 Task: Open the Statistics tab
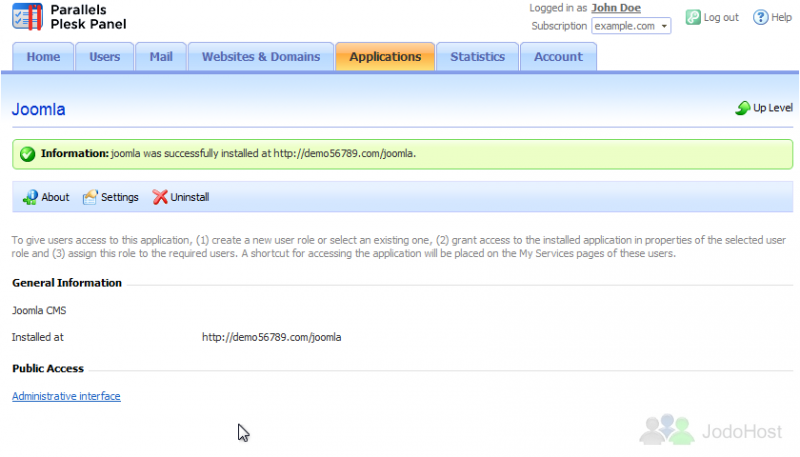(478, 57)
